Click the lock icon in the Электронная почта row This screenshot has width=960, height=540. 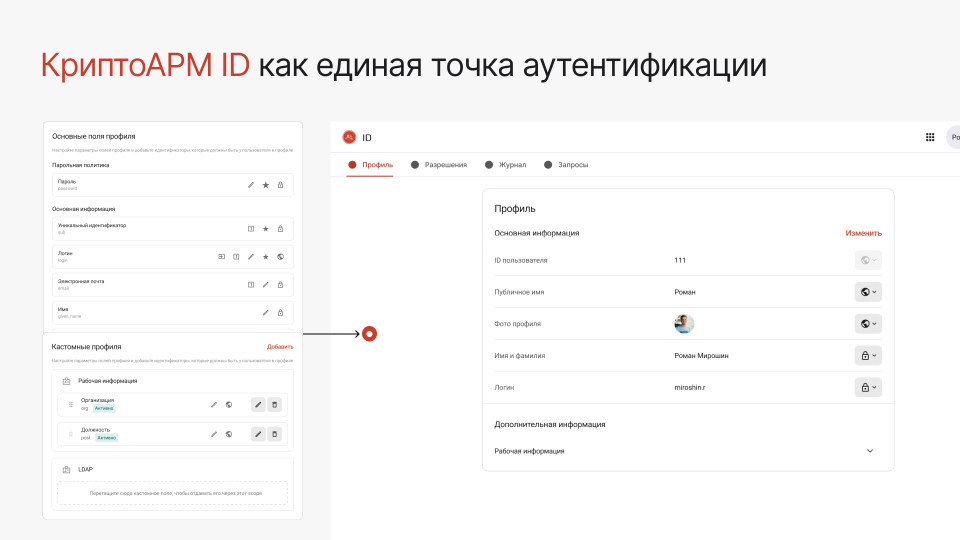[x=280, y=285]
